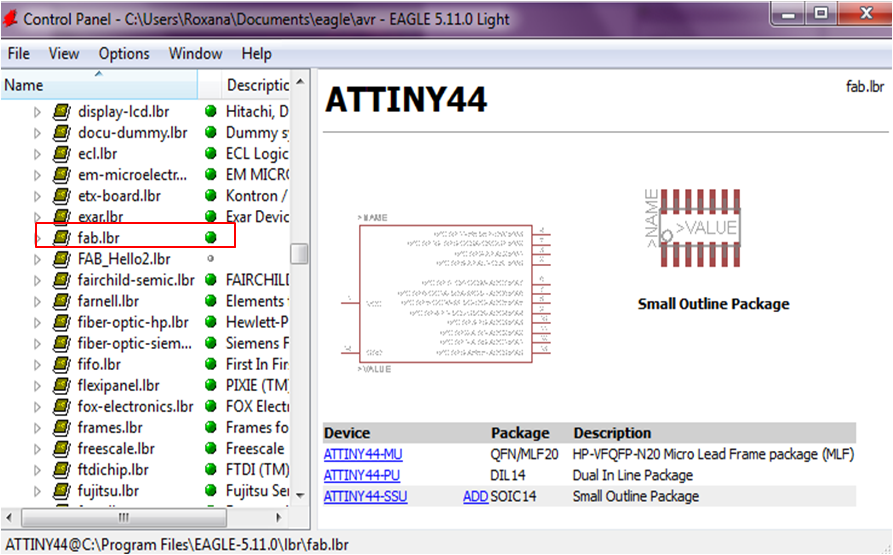The height and width of the screenshot is (555, 893).
Task: Click the fifo.lbr library book icon
Action: (x=62, y=364)
